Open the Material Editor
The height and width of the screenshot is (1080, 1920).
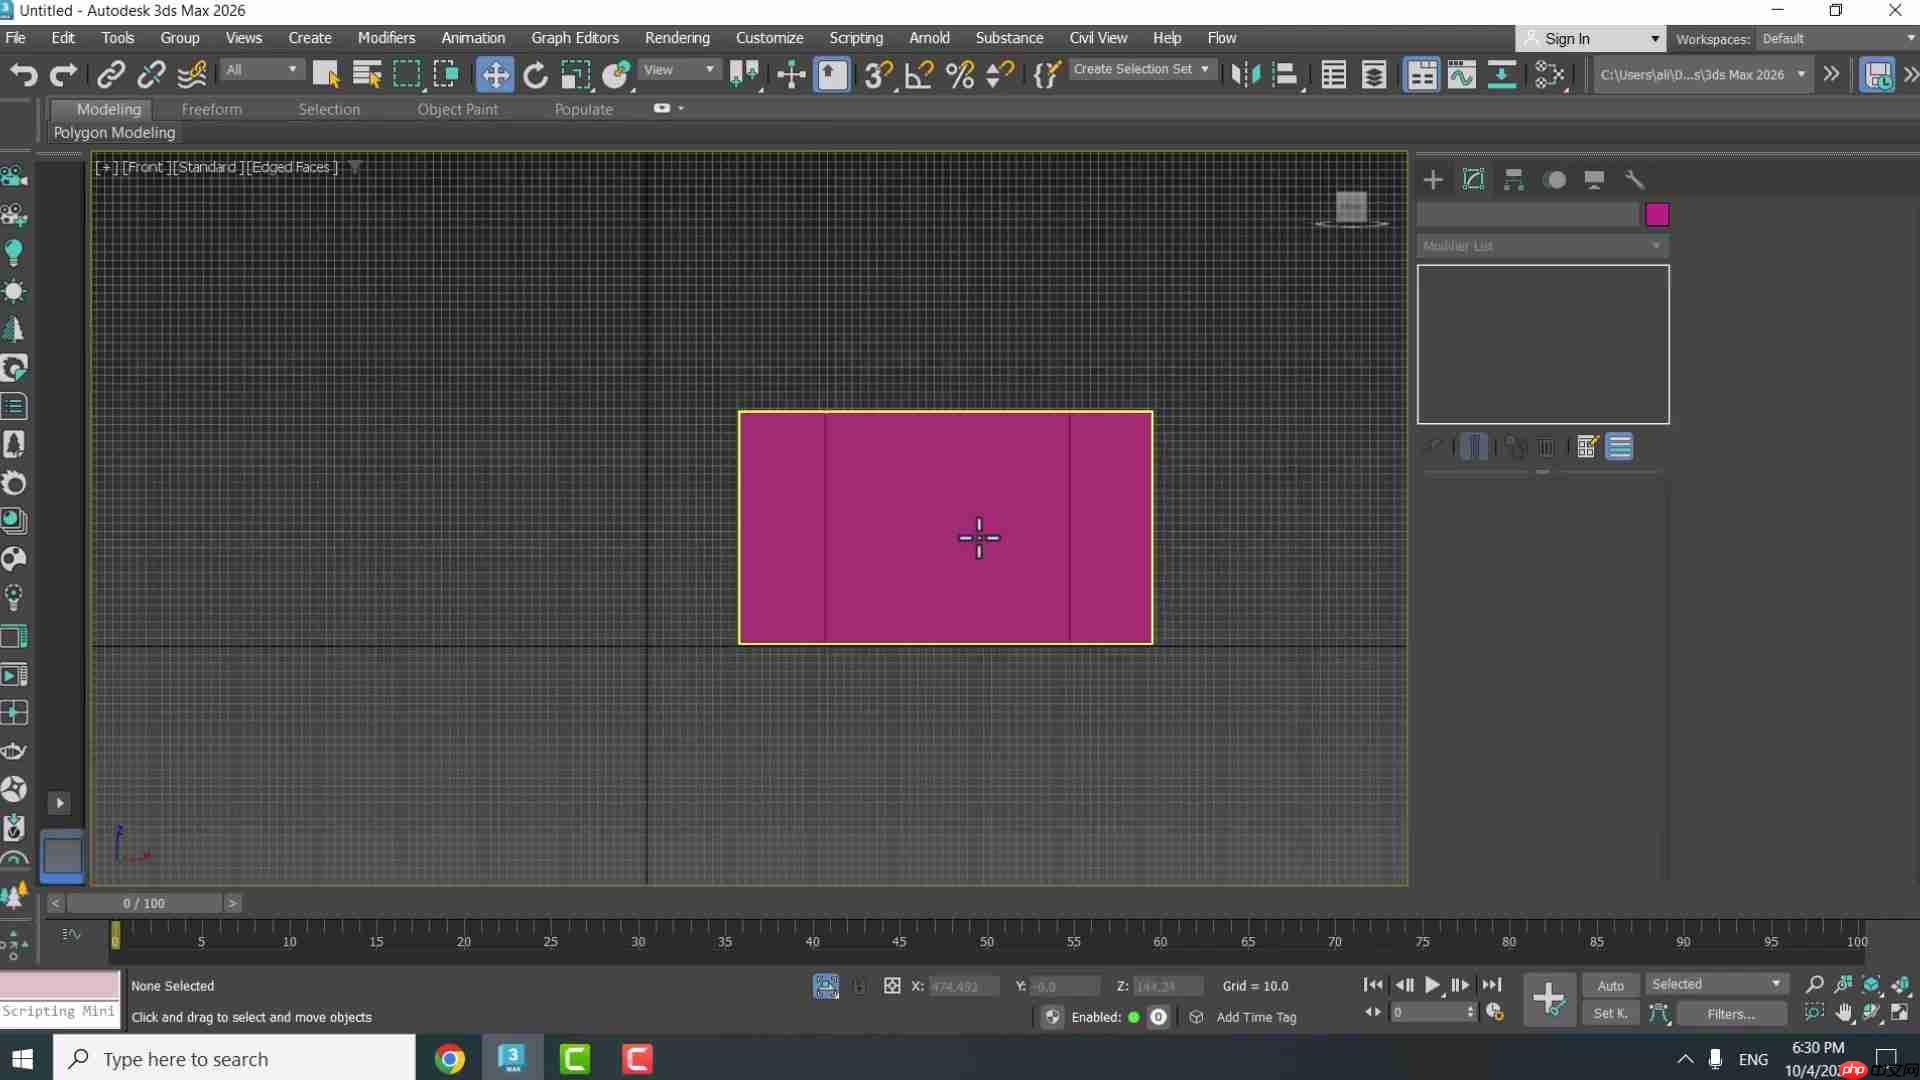coord(1422,75)
